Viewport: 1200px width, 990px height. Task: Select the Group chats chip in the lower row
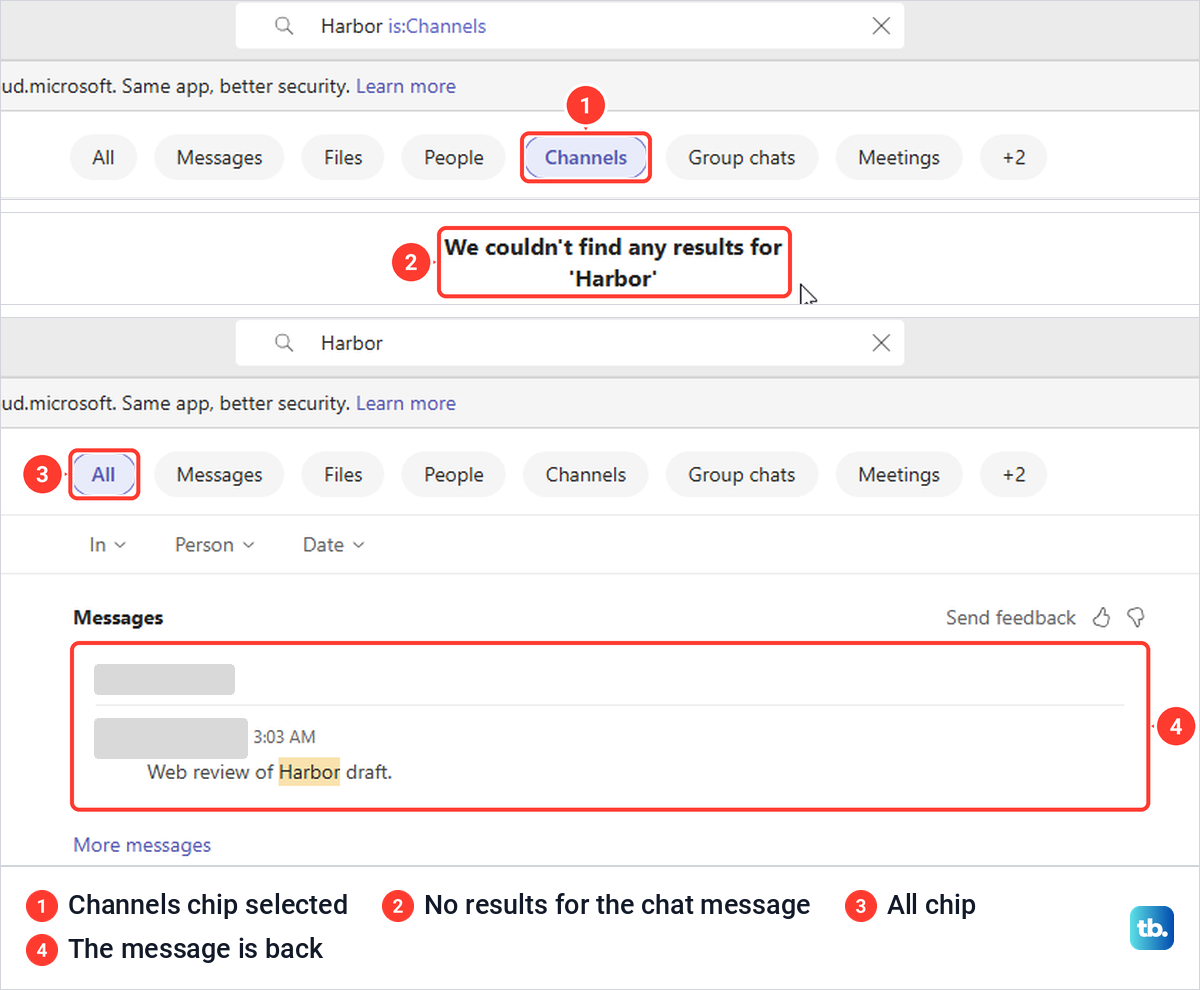[742, 475]
